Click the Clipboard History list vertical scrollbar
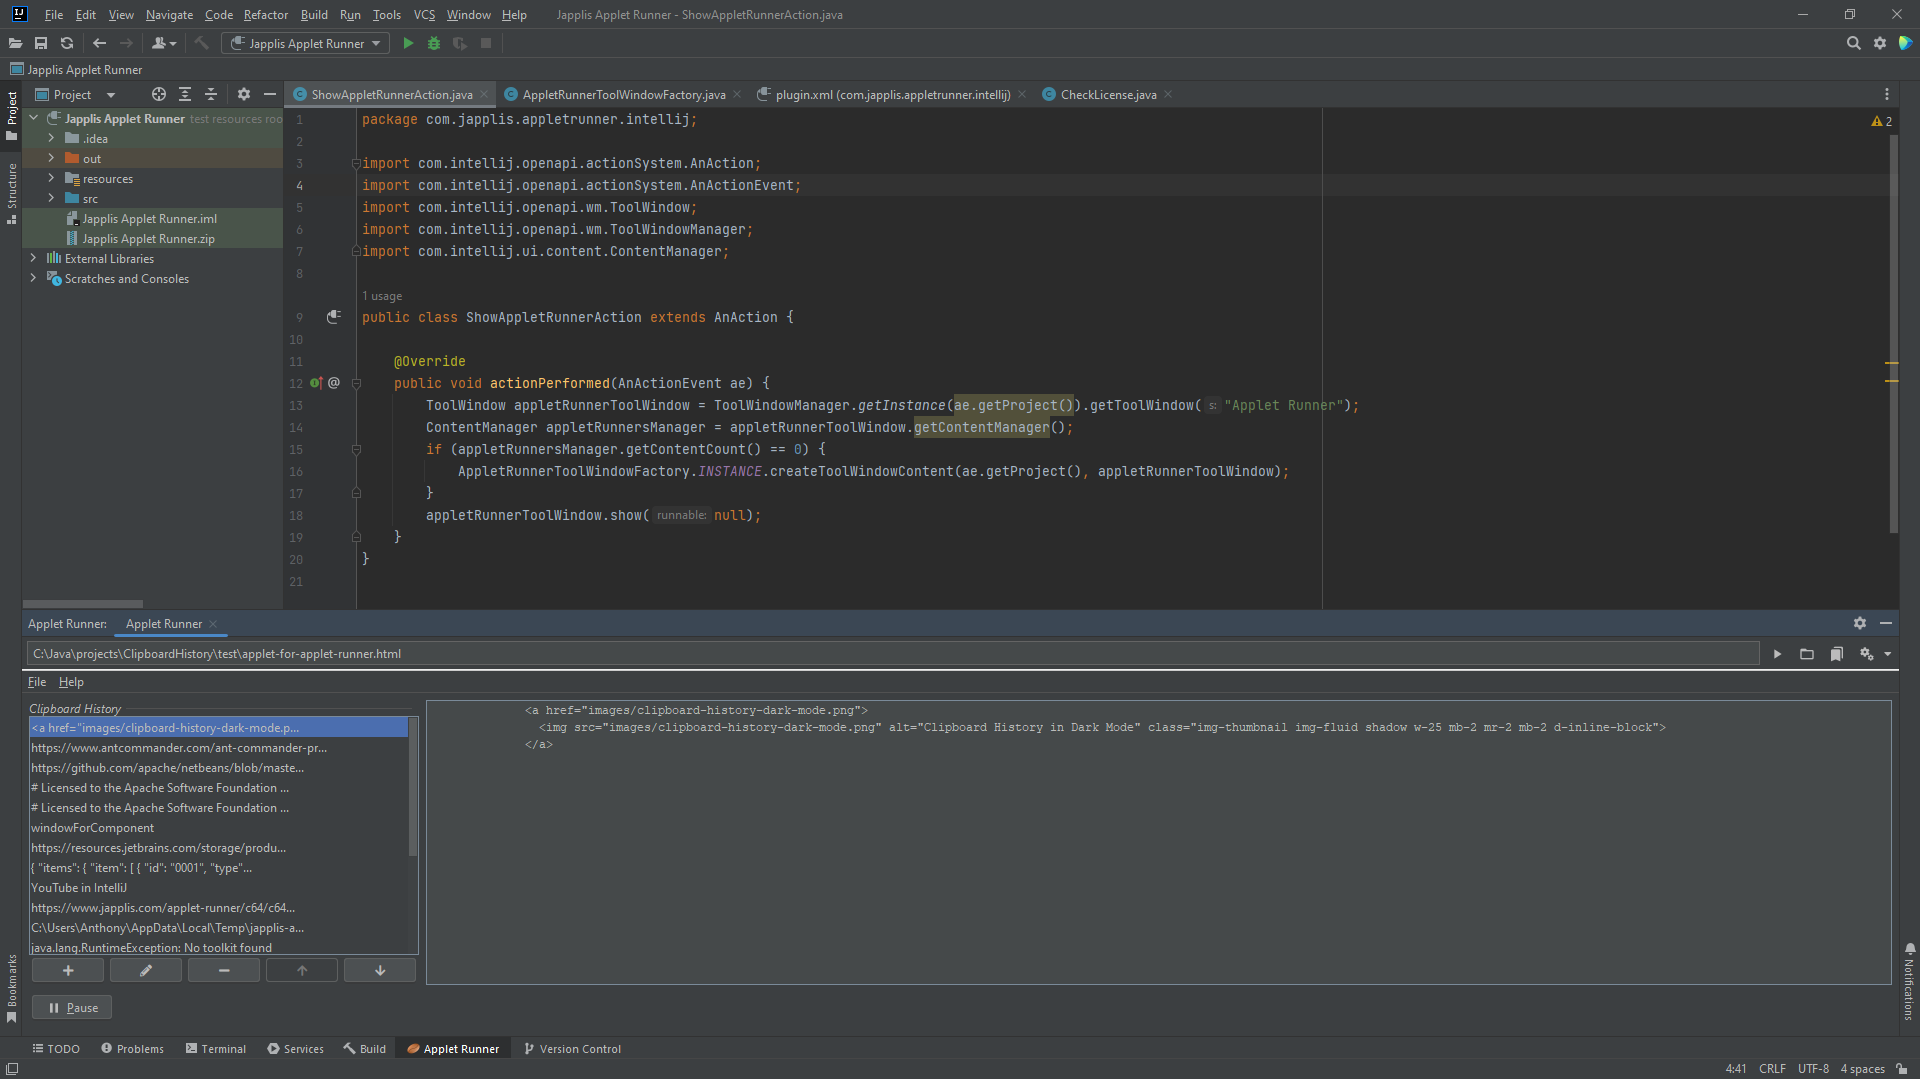This screenshot has width=1920, height=1080. pyautogui.click(x=413, y=787)
